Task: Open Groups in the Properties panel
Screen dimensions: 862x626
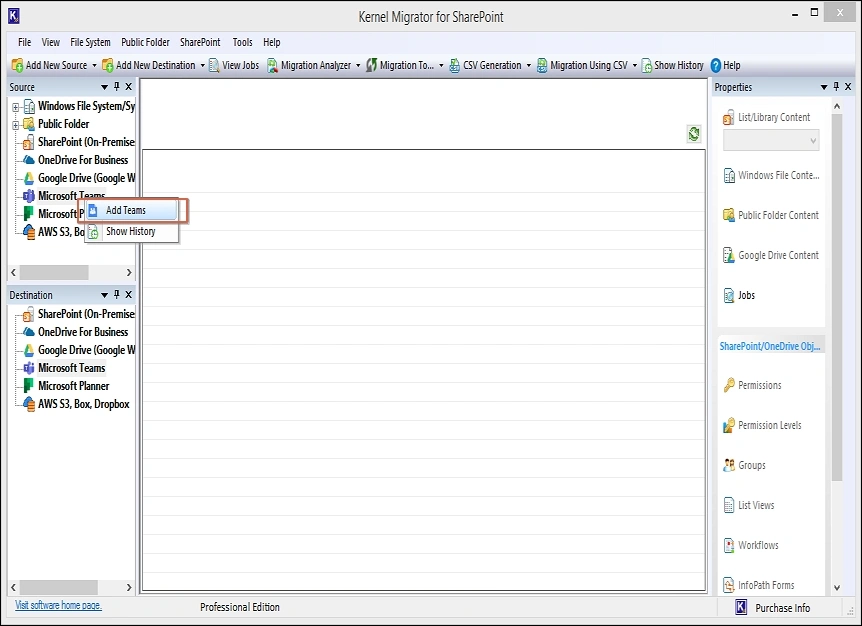Action: [x=745, y=466]
